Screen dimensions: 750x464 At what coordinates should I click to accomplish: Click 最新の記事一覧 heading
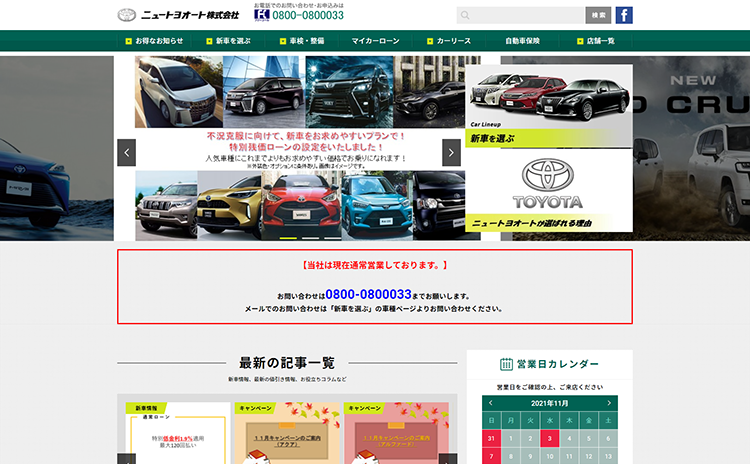287,363
